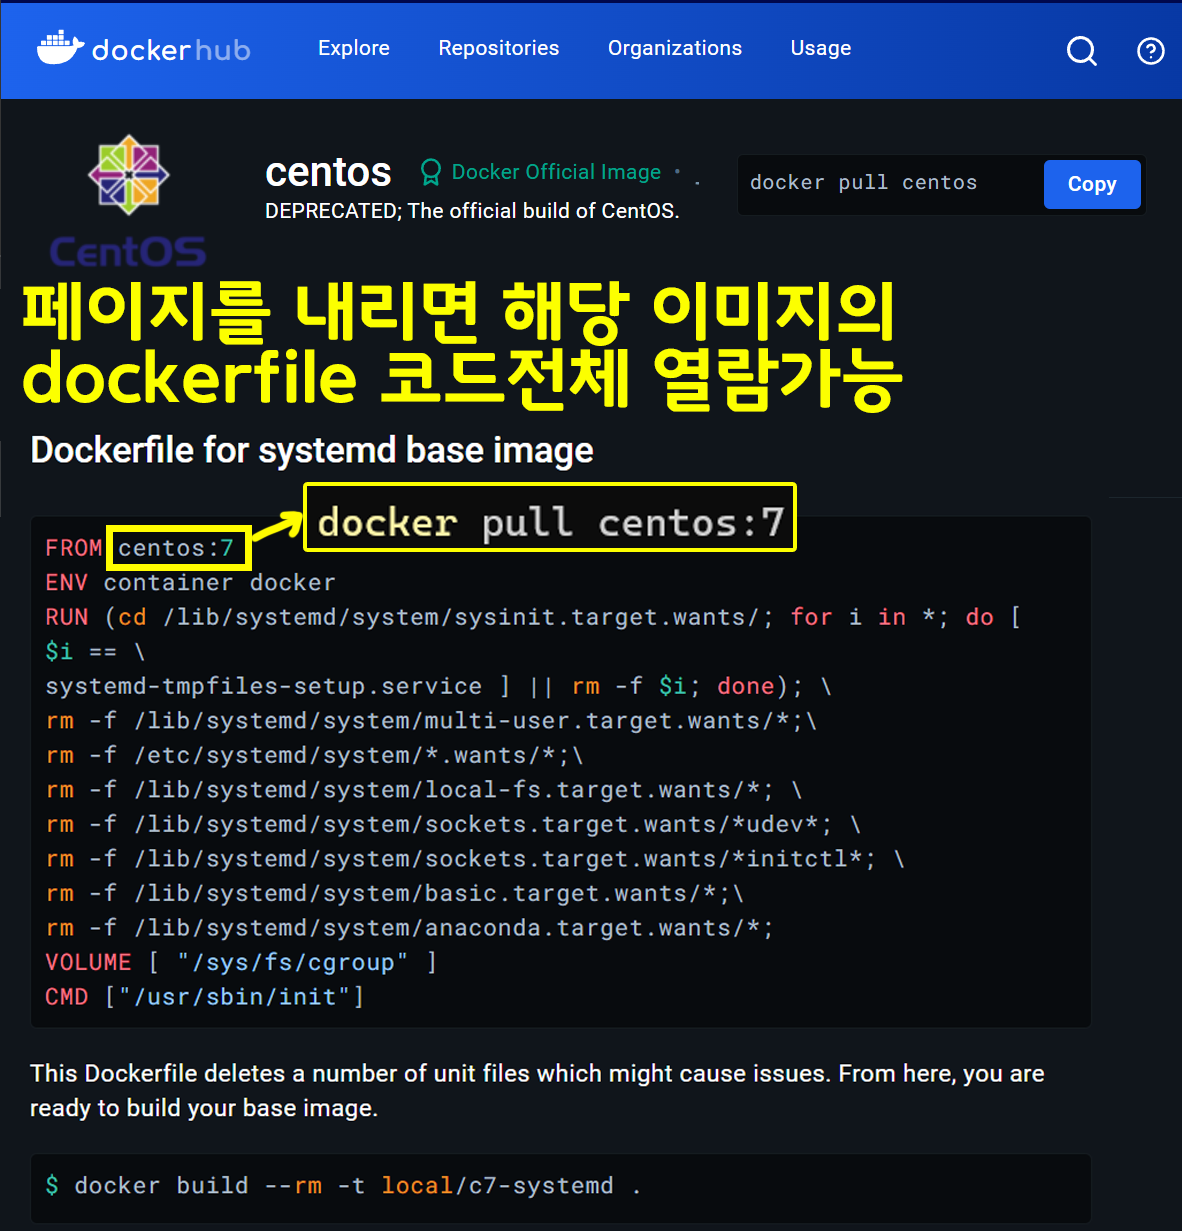Copy the docker pull centos command
The height and width of the screenshot is (1231, 1182).
(x=1092, y=184)
